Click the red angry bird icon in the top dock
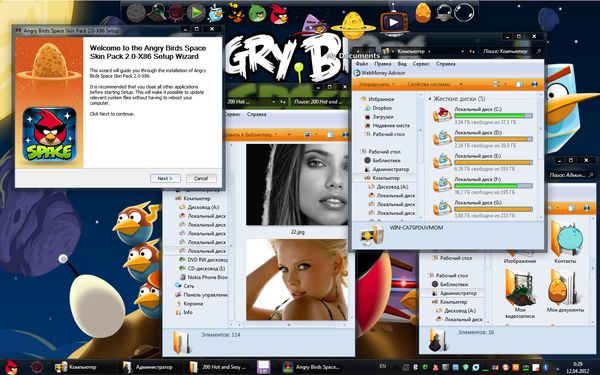 pos(279,14)
